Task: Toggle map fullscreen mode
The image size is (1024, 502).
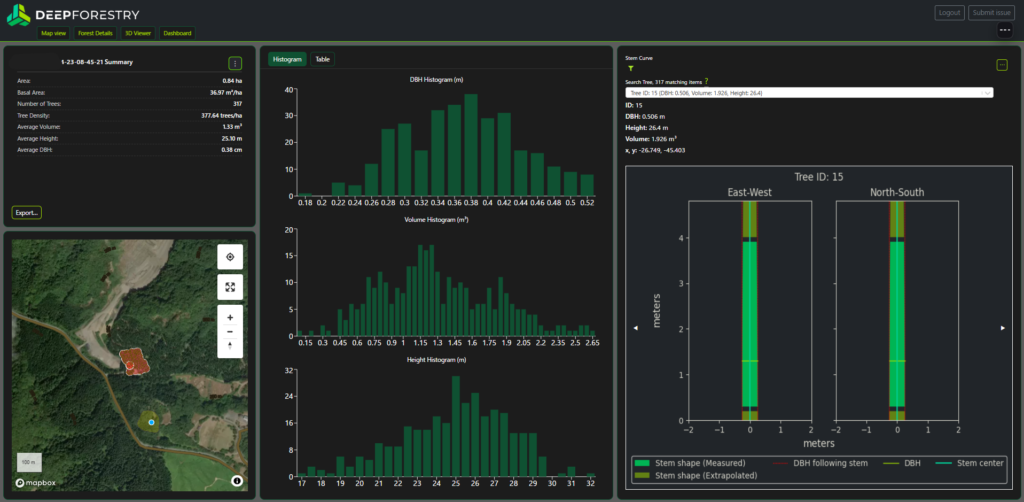Action: tap(230, 287)
